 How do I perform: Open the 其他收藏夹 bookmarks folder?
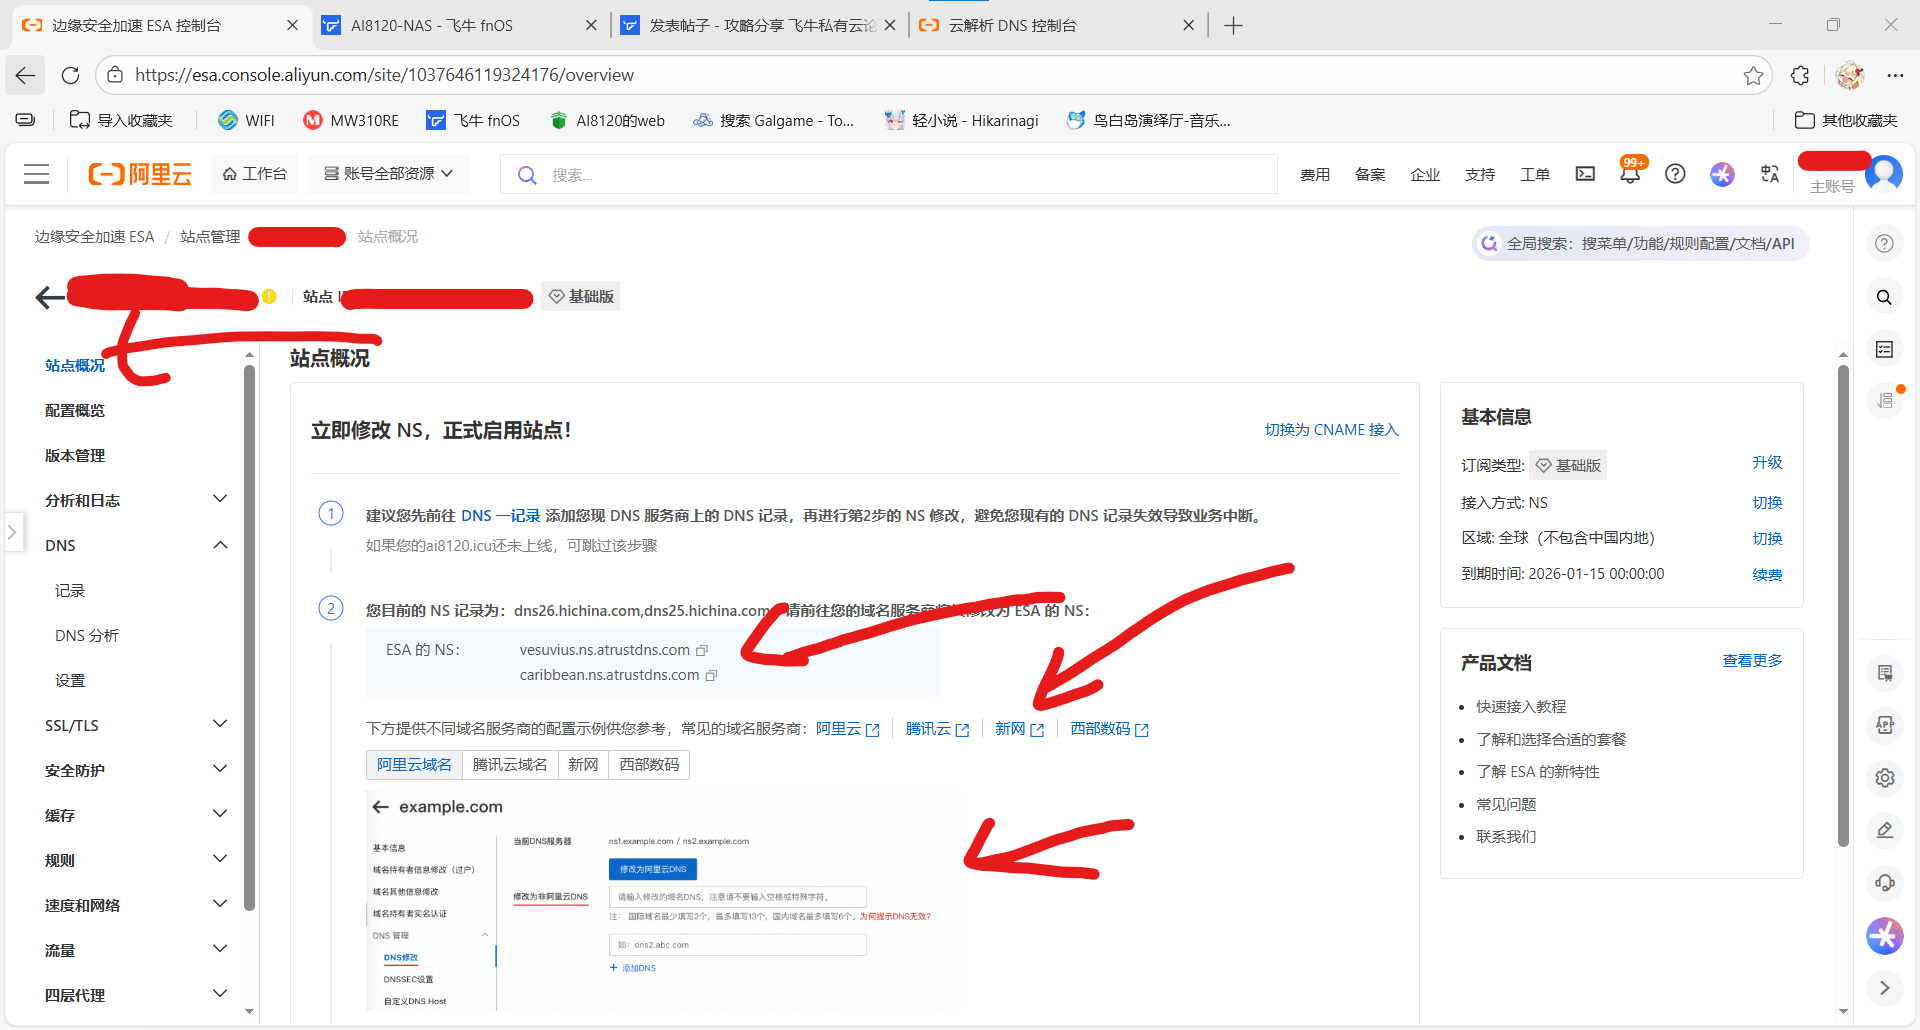click(x=1846, y=120)
